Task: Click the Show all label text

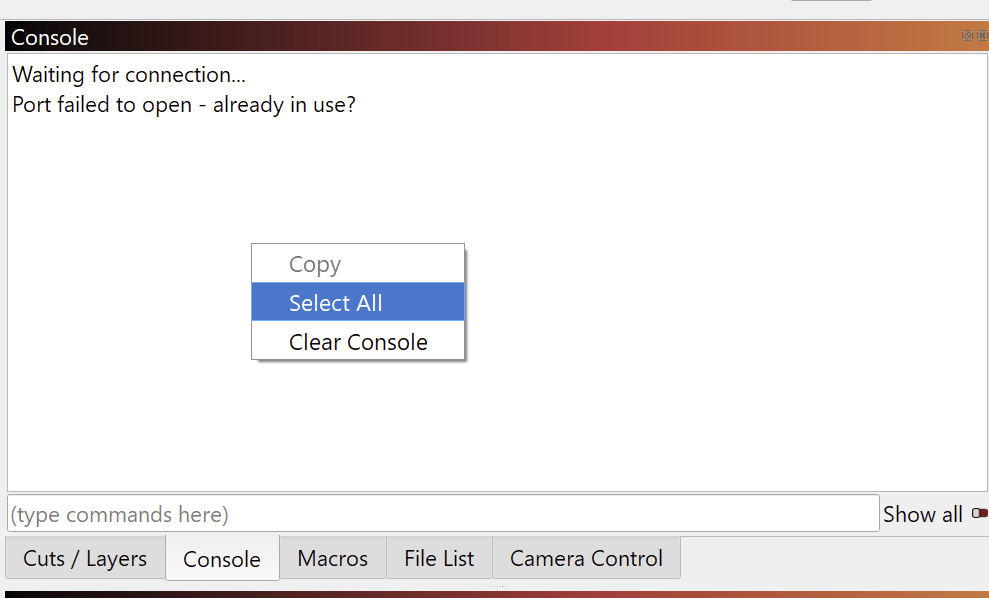Action: (x=922, y=514)
